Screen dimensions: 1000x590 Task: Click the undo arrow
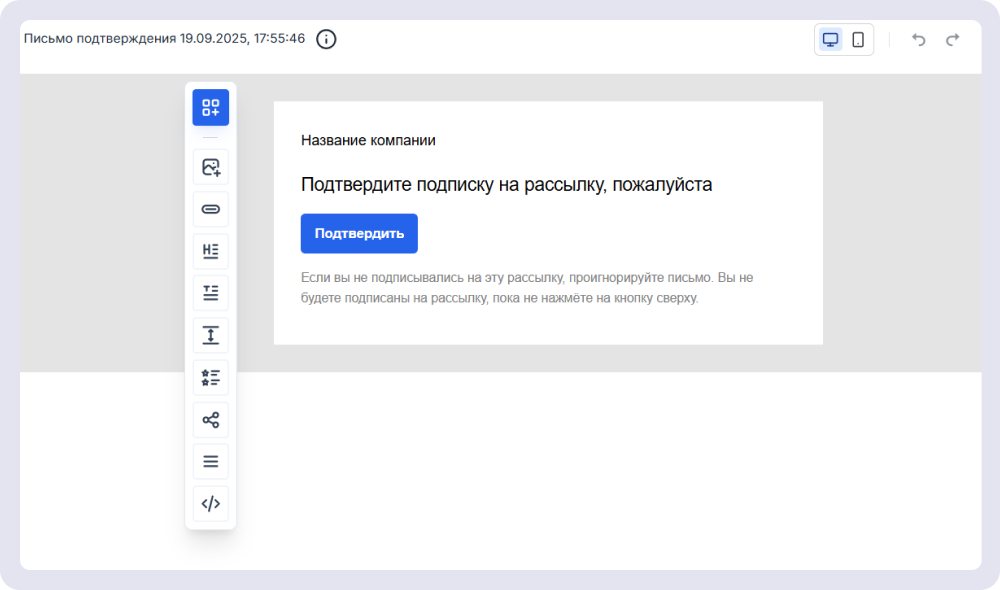tap(919, 39)
